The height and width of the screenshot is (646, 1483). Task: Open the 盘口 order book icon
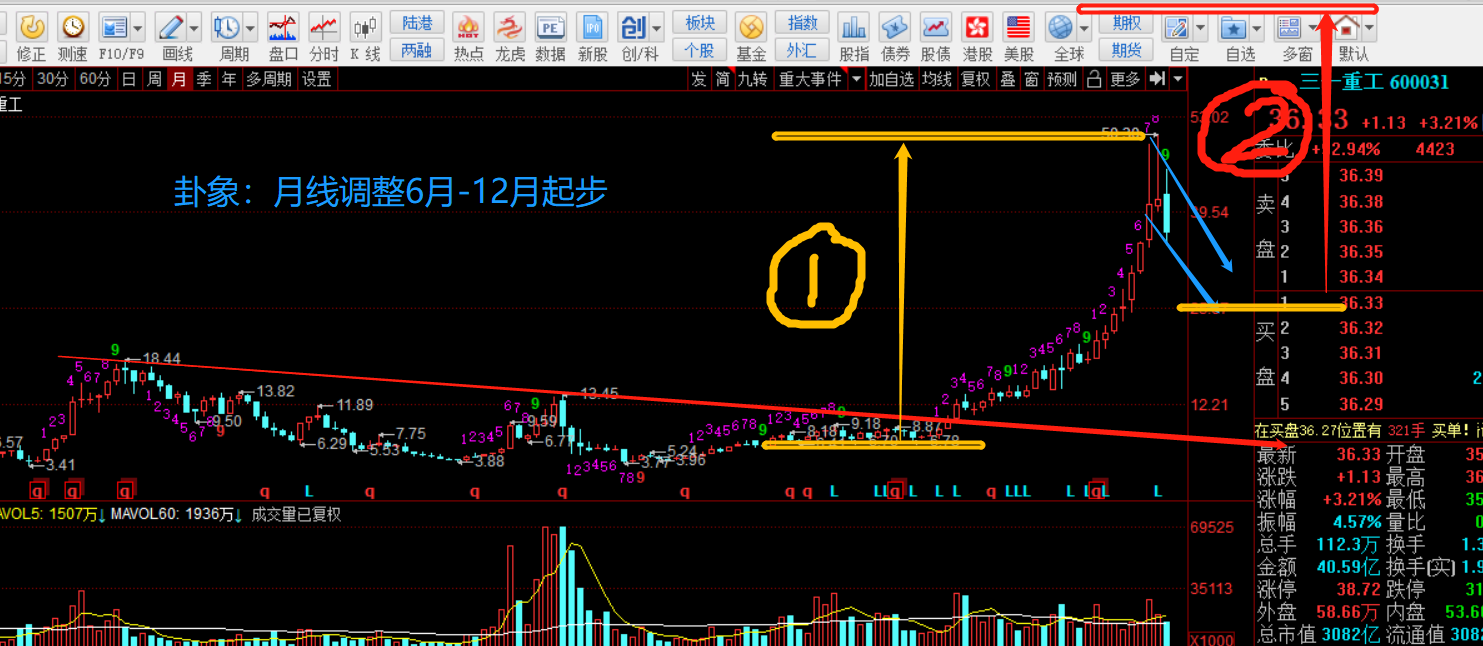coord(283,27)
